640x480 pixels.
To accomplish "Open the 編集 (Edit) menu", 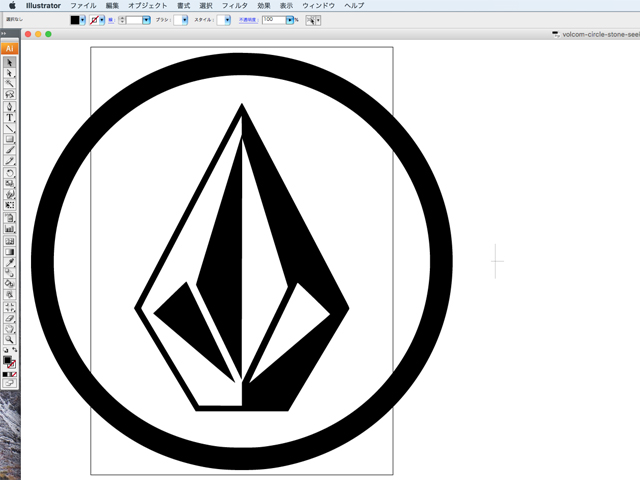I will (x=112, y=5).
